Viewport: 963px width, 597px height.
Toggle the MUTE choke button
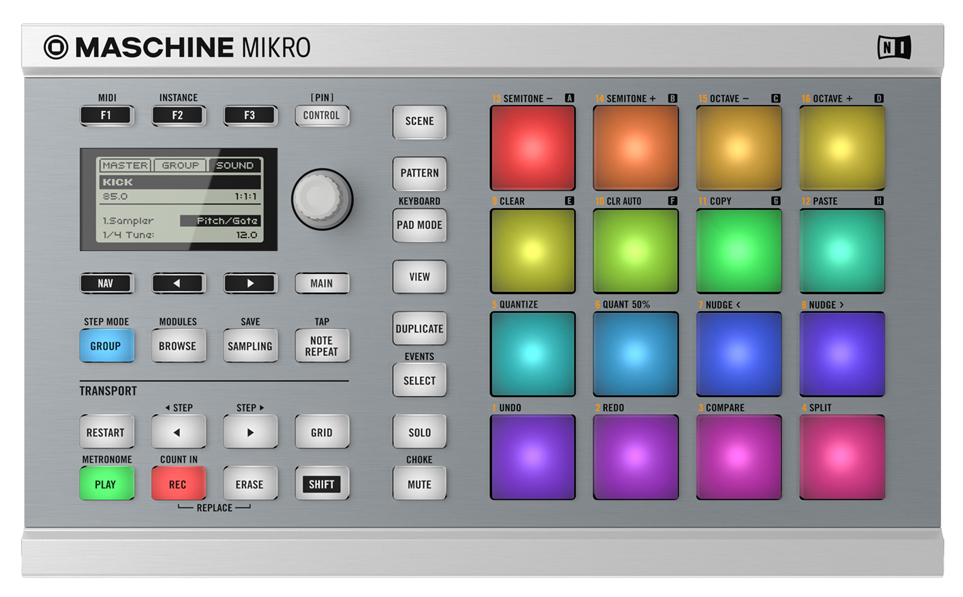coord(419,485)
